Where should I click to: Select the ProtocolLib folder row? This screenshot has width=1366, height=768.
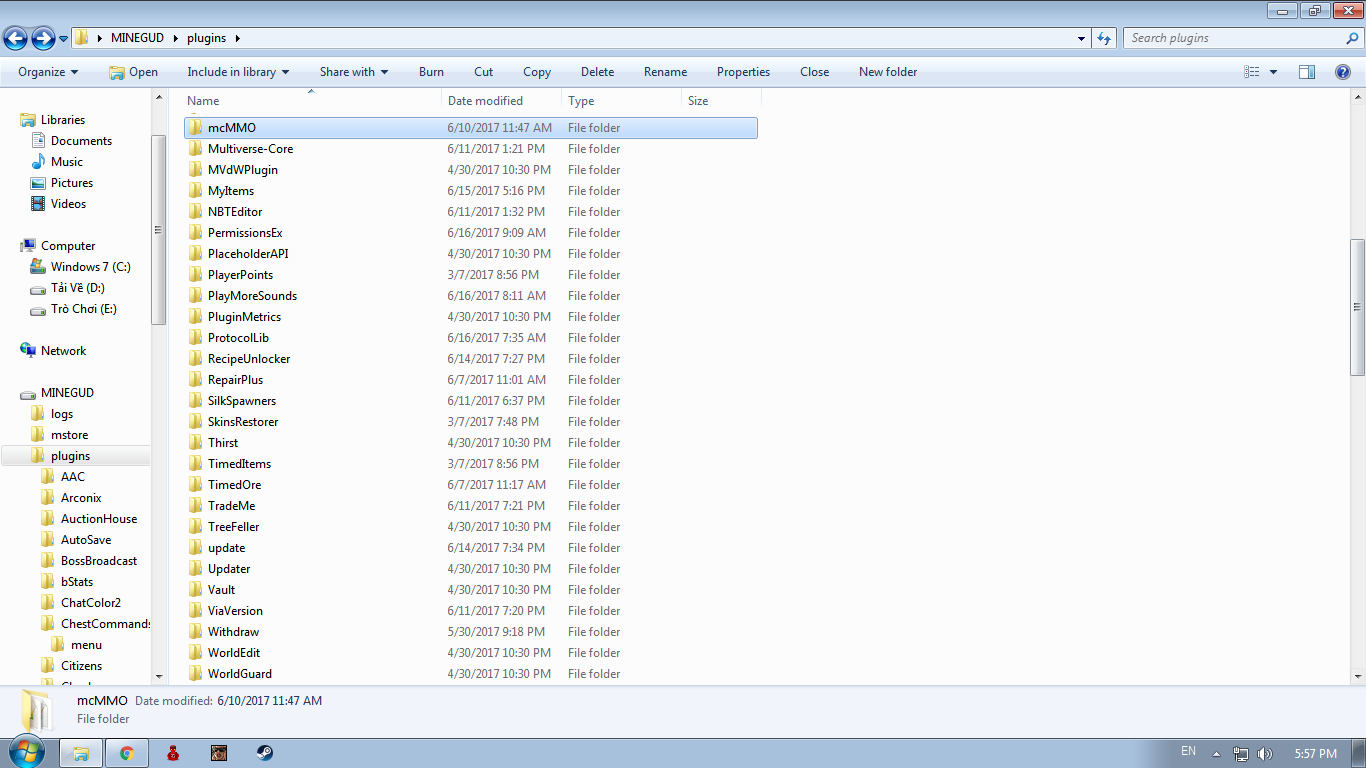(470, 338)
